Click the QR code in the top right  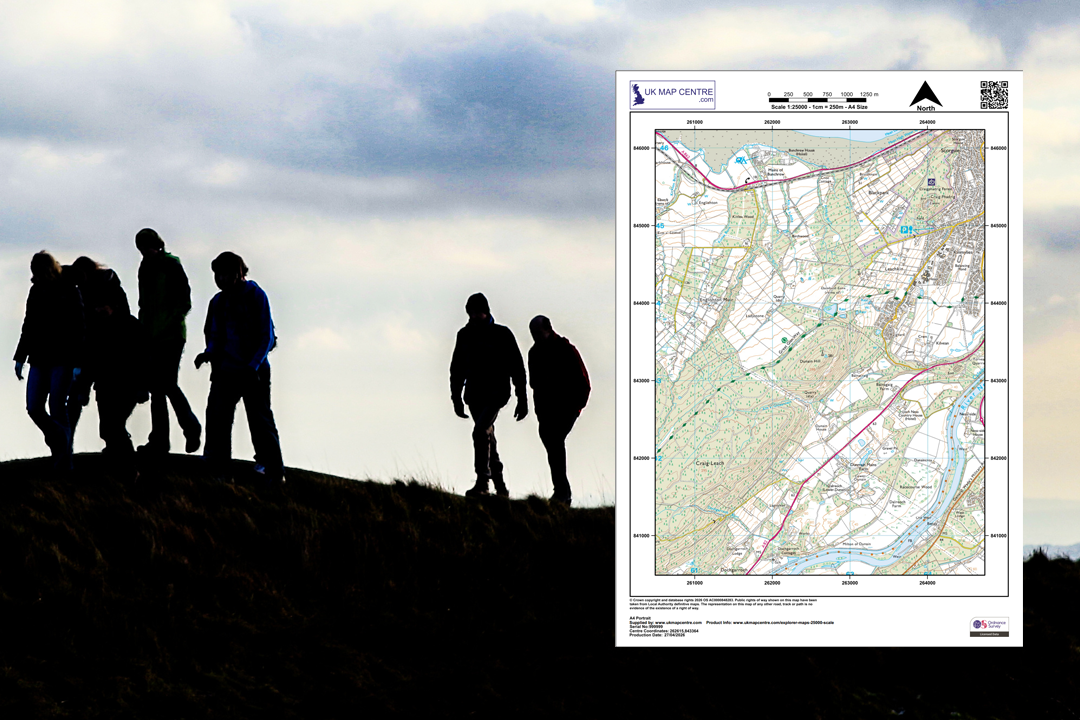point(996,93)
